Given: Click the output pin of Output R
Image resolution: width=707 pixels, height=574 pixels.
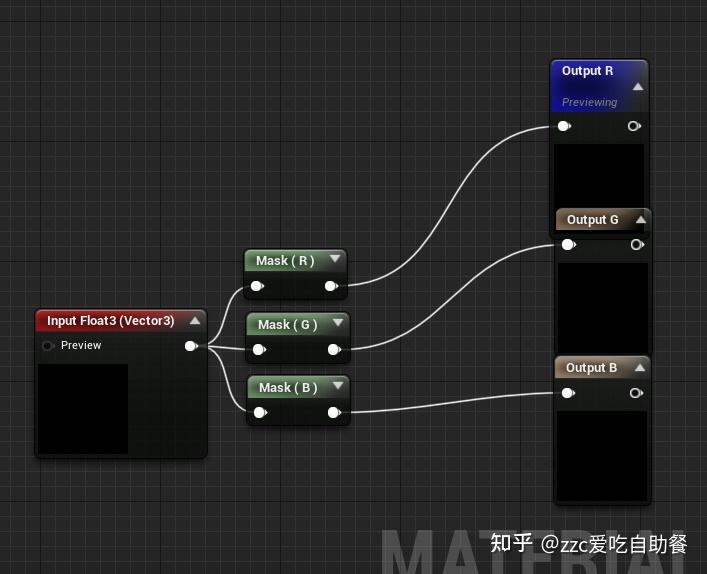Looking at the screenshot, I should click(x=634, y=126).
